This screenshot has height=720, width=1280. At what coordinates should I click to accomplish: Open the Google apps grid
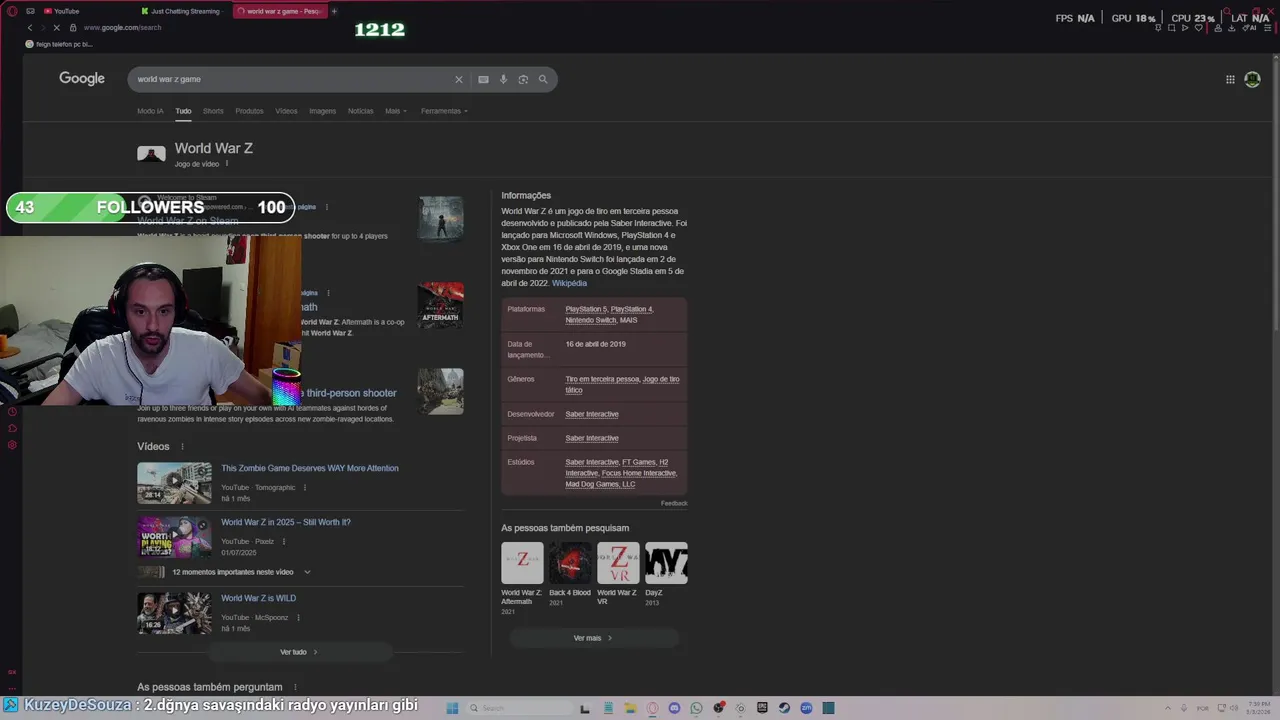pyautogui.click(x=1230, y=79)
